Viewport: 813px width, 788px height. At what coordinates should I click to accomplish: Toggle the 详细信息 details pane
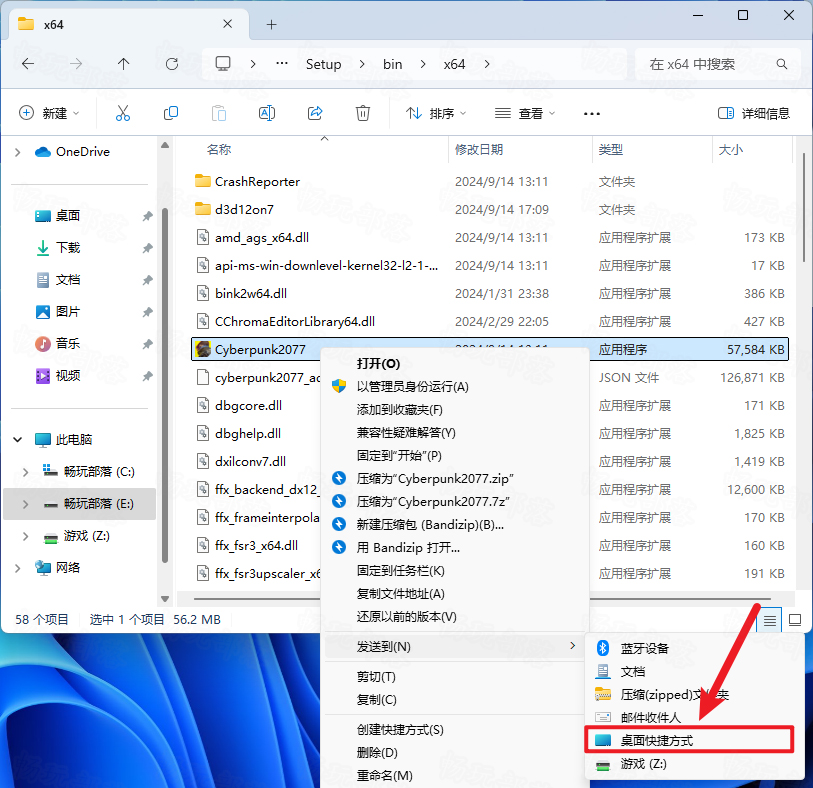[x=753, y=113]
